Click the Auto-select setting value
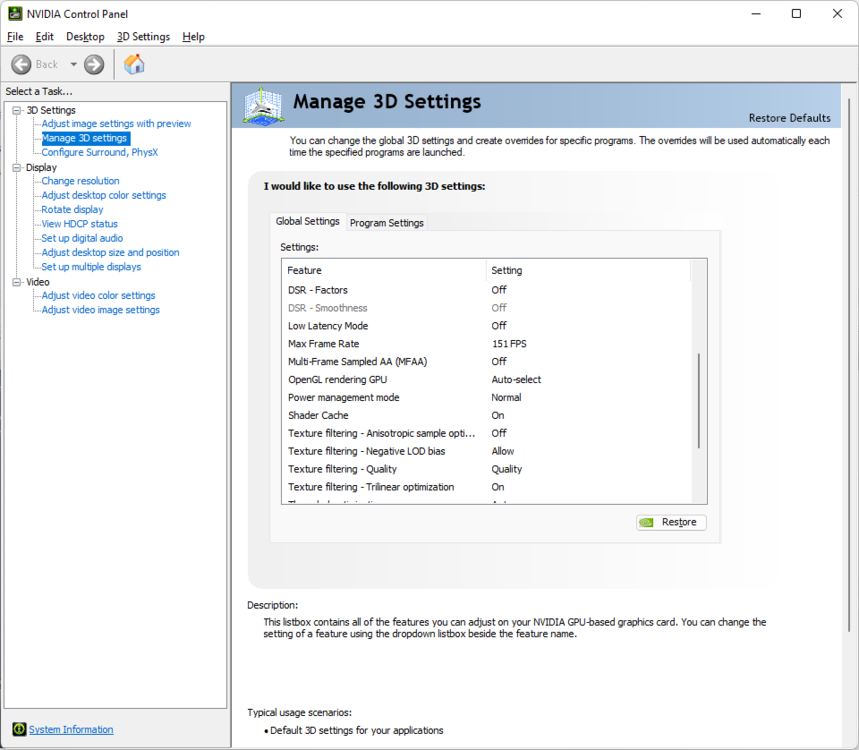 point(516,380)
